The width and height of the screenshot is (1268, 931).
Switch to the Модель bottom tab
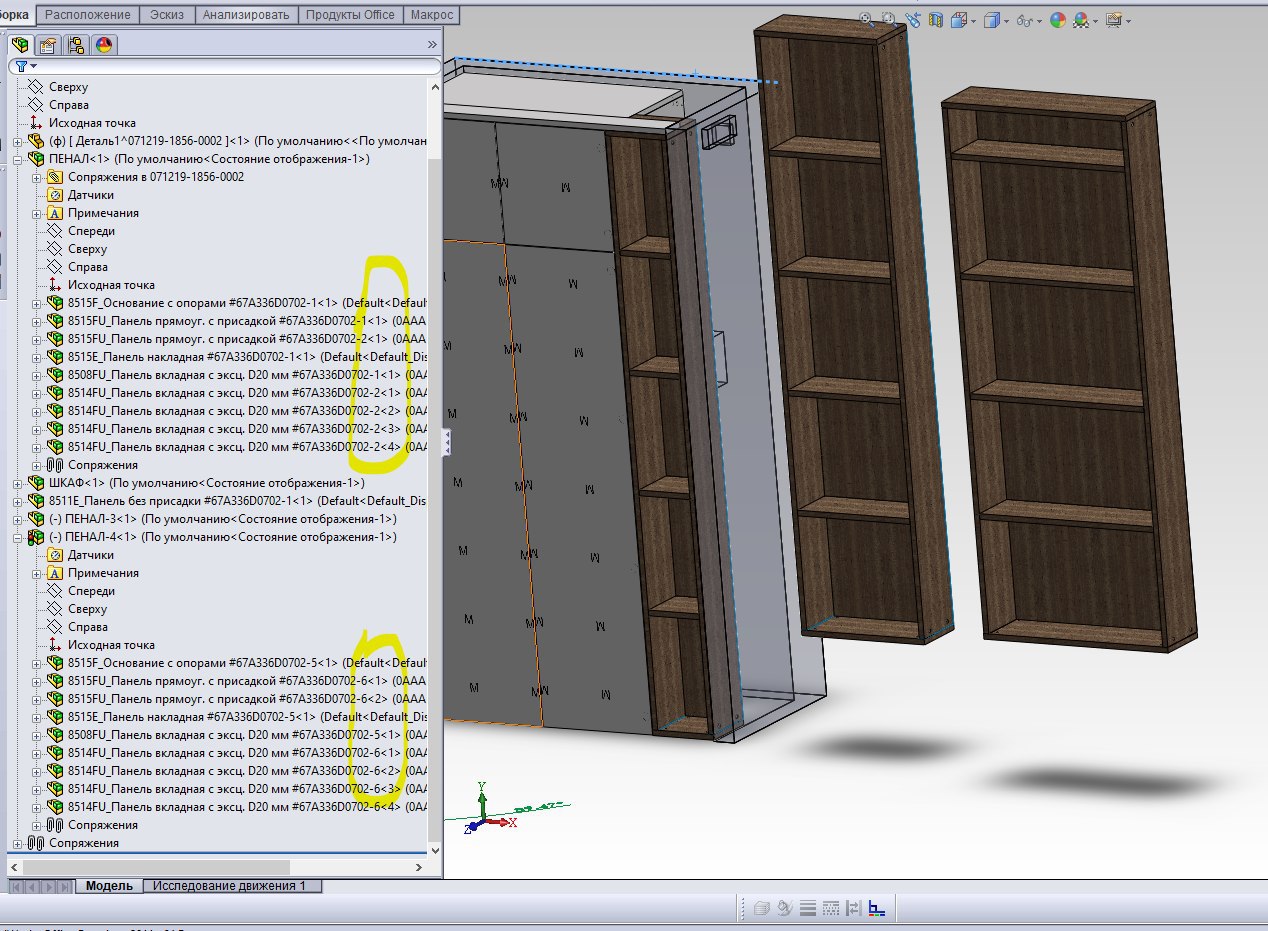click(x=109, y=886)
